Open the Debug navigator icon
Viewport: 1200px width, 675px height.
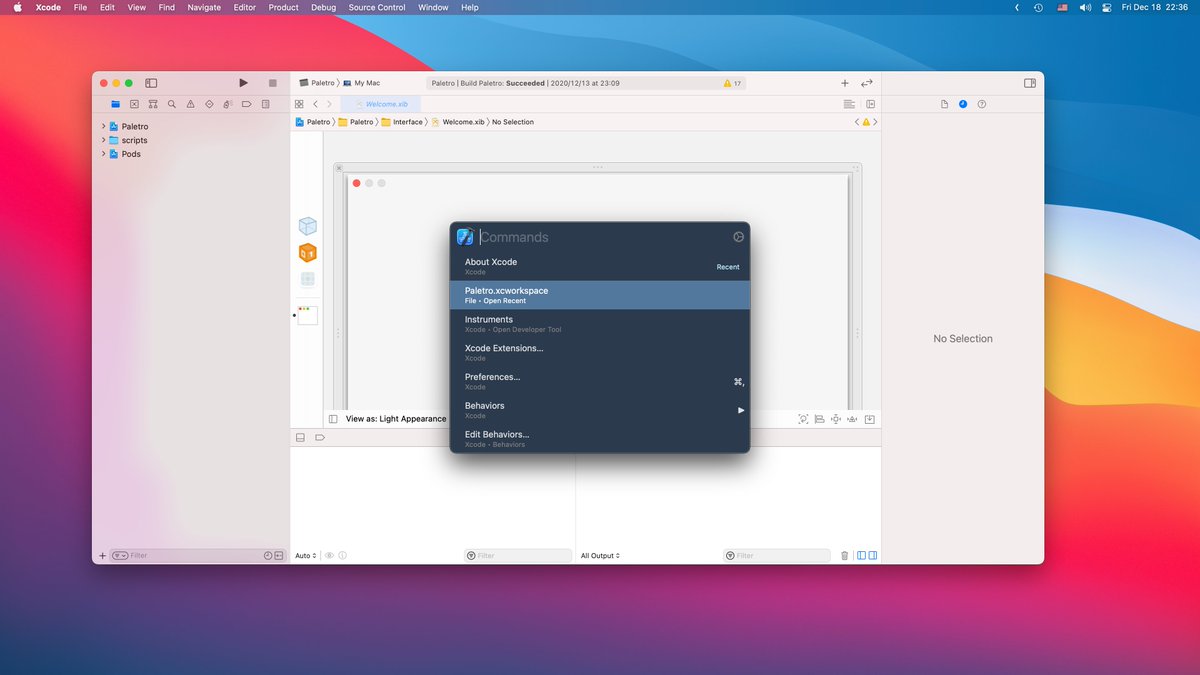coord(228,104)
